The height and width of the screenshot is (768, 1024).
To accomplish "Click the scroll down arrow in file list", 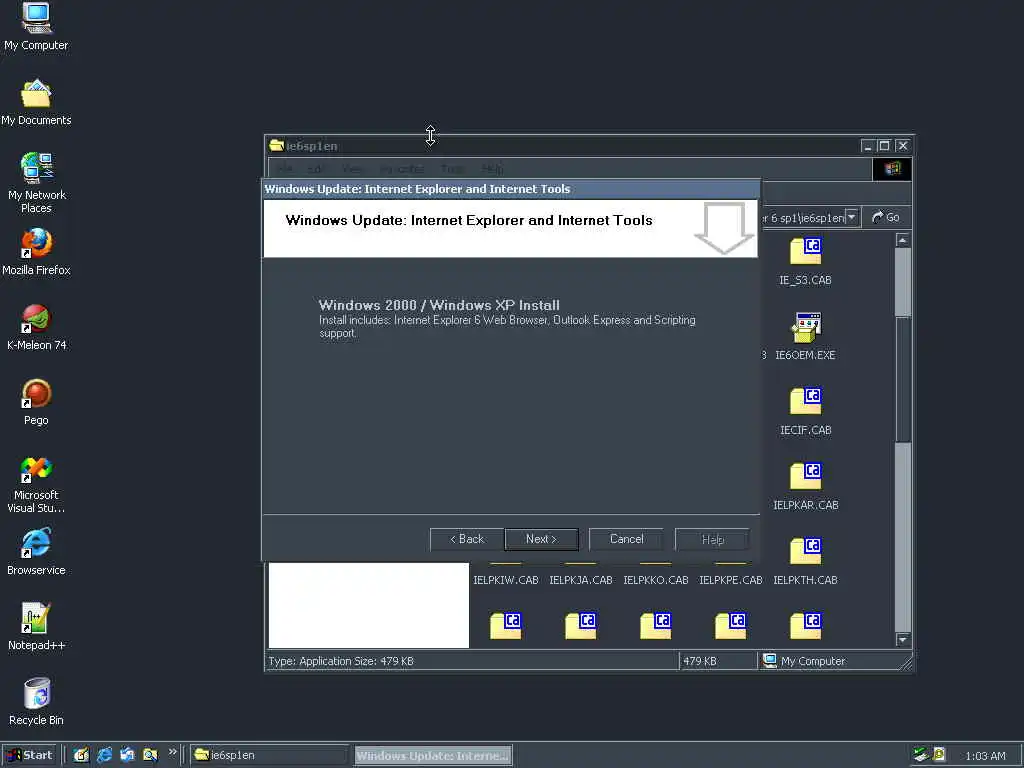I will (x=903, y=640).
